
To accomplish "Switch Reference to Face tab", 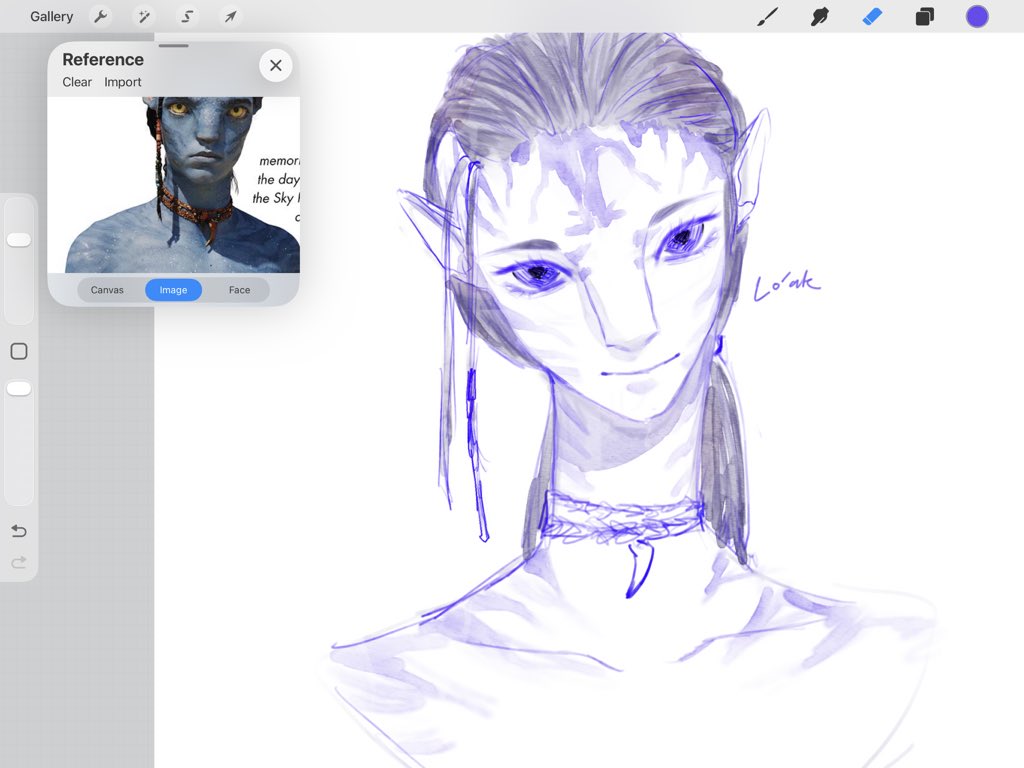I will tap(239, 290).
